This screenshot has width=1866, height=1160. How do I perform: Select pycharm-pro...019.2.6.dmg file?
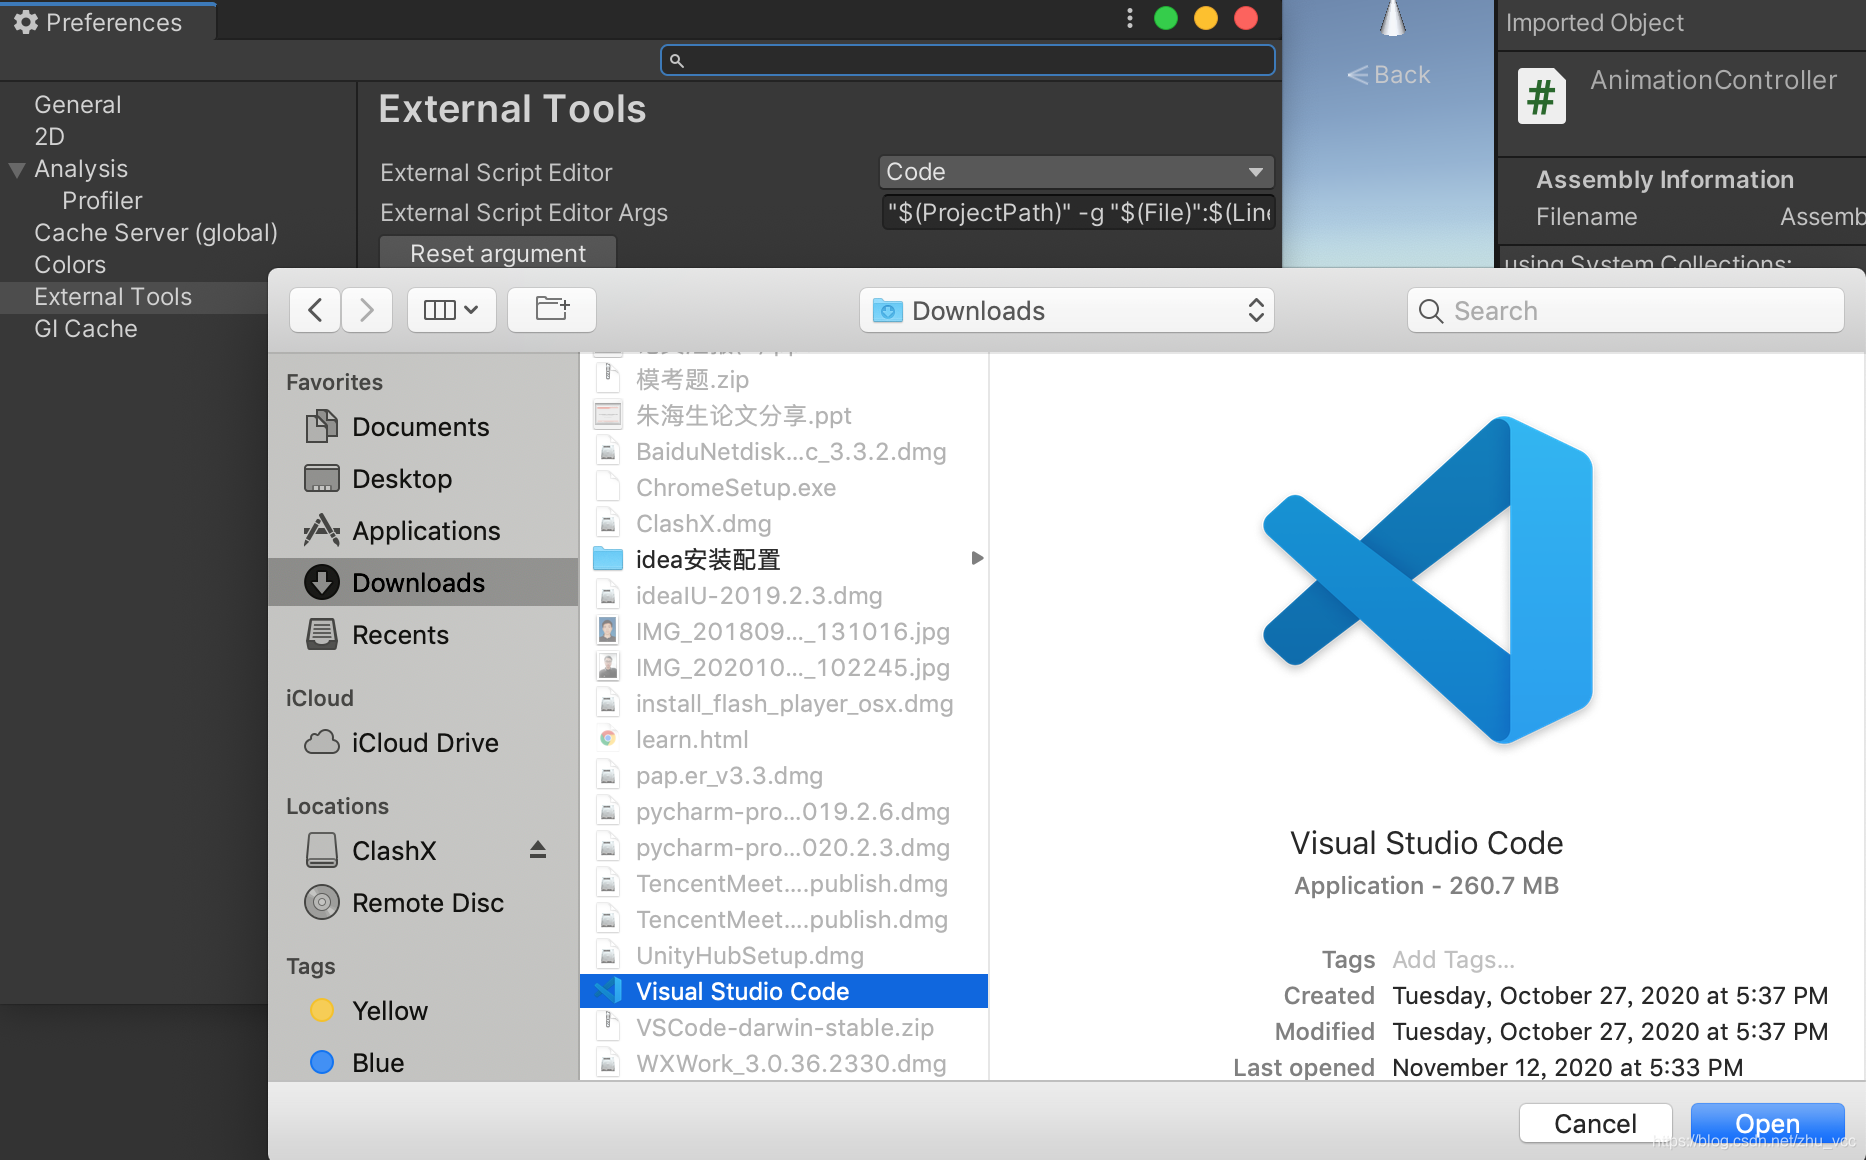(784, 812)
